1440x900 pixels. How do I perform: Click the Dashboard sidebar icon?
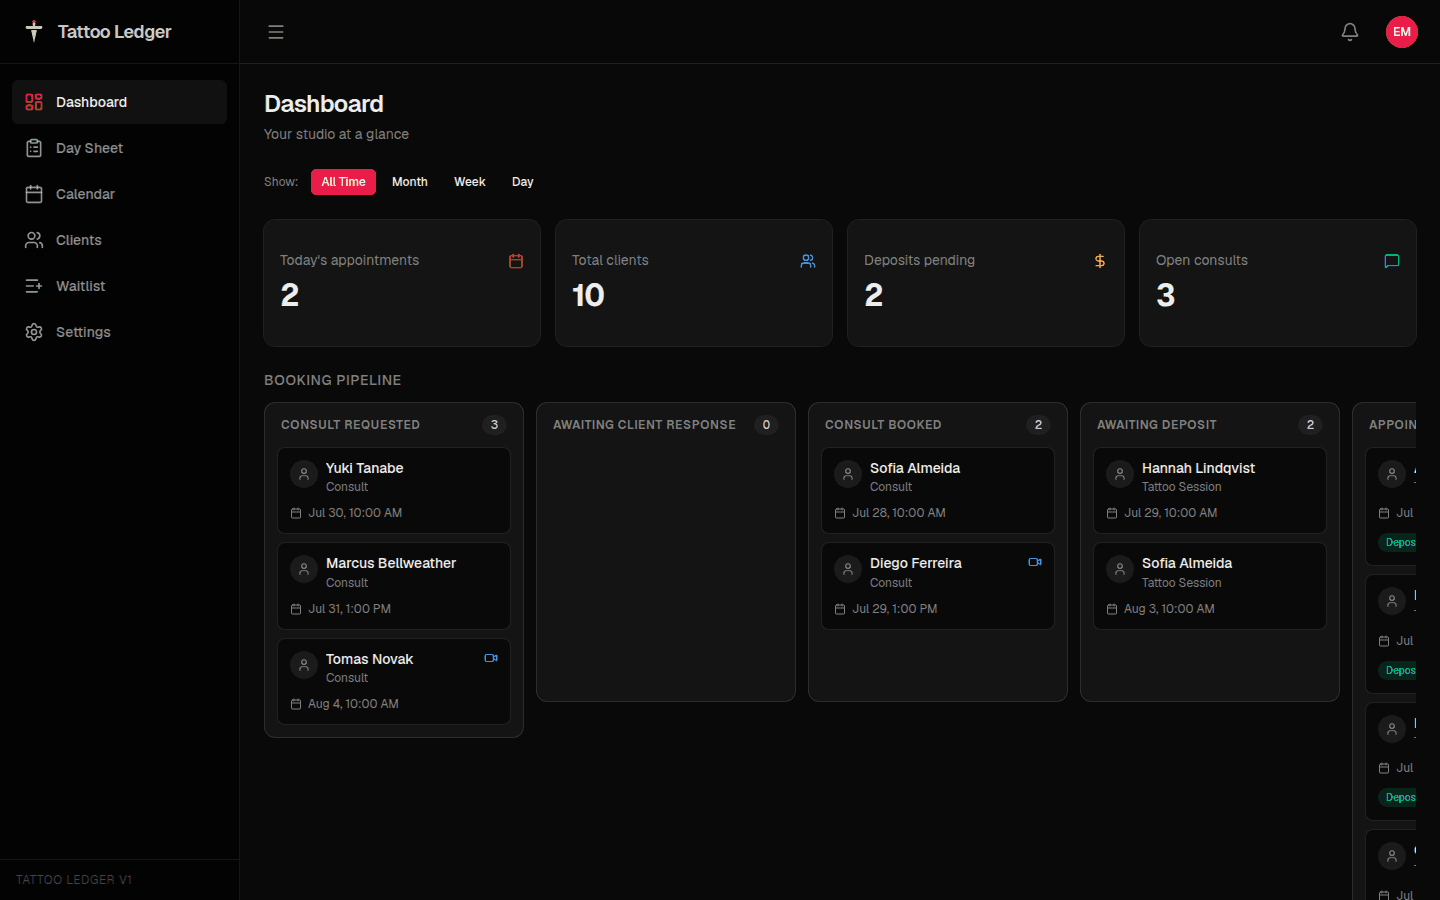(34, 102)
